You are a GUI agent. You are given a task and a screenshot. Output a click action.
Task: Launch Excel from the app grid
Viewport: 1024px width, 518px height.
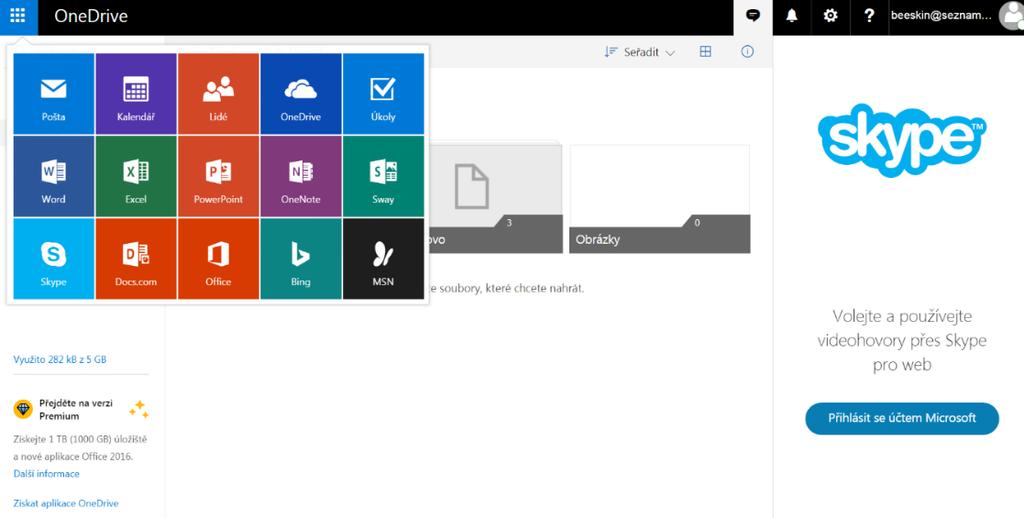coord(136,176)
